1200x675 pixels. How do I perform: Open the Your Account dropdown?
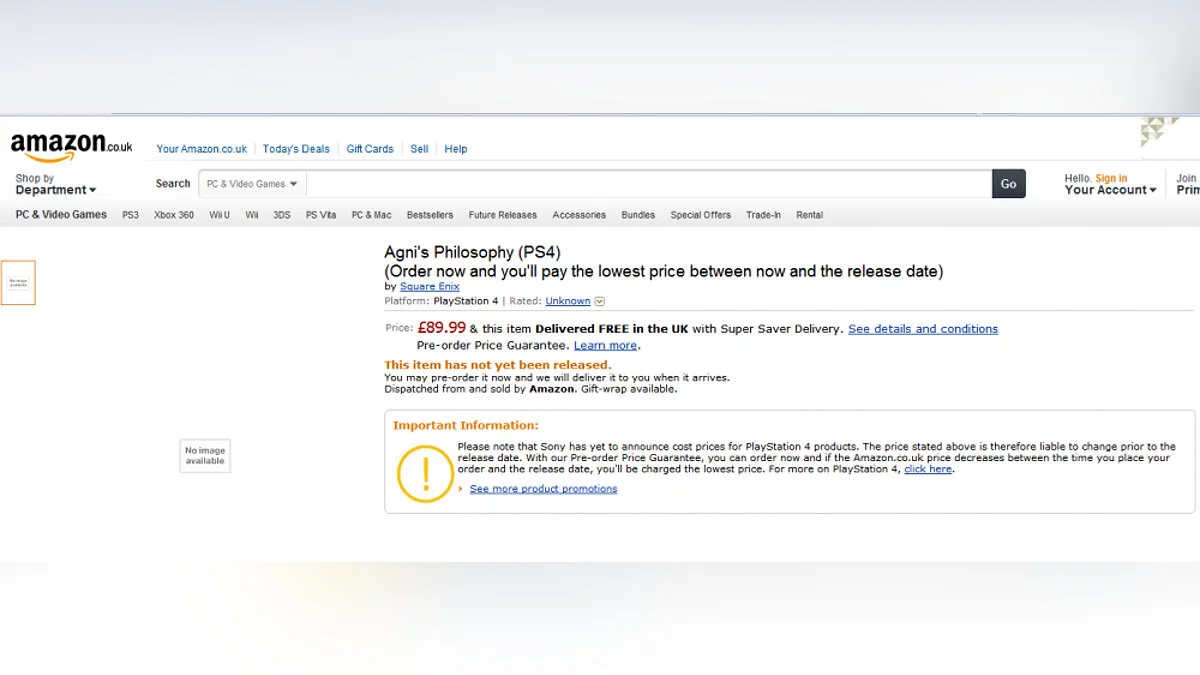pyautogui.click(x=1110, y=190)
